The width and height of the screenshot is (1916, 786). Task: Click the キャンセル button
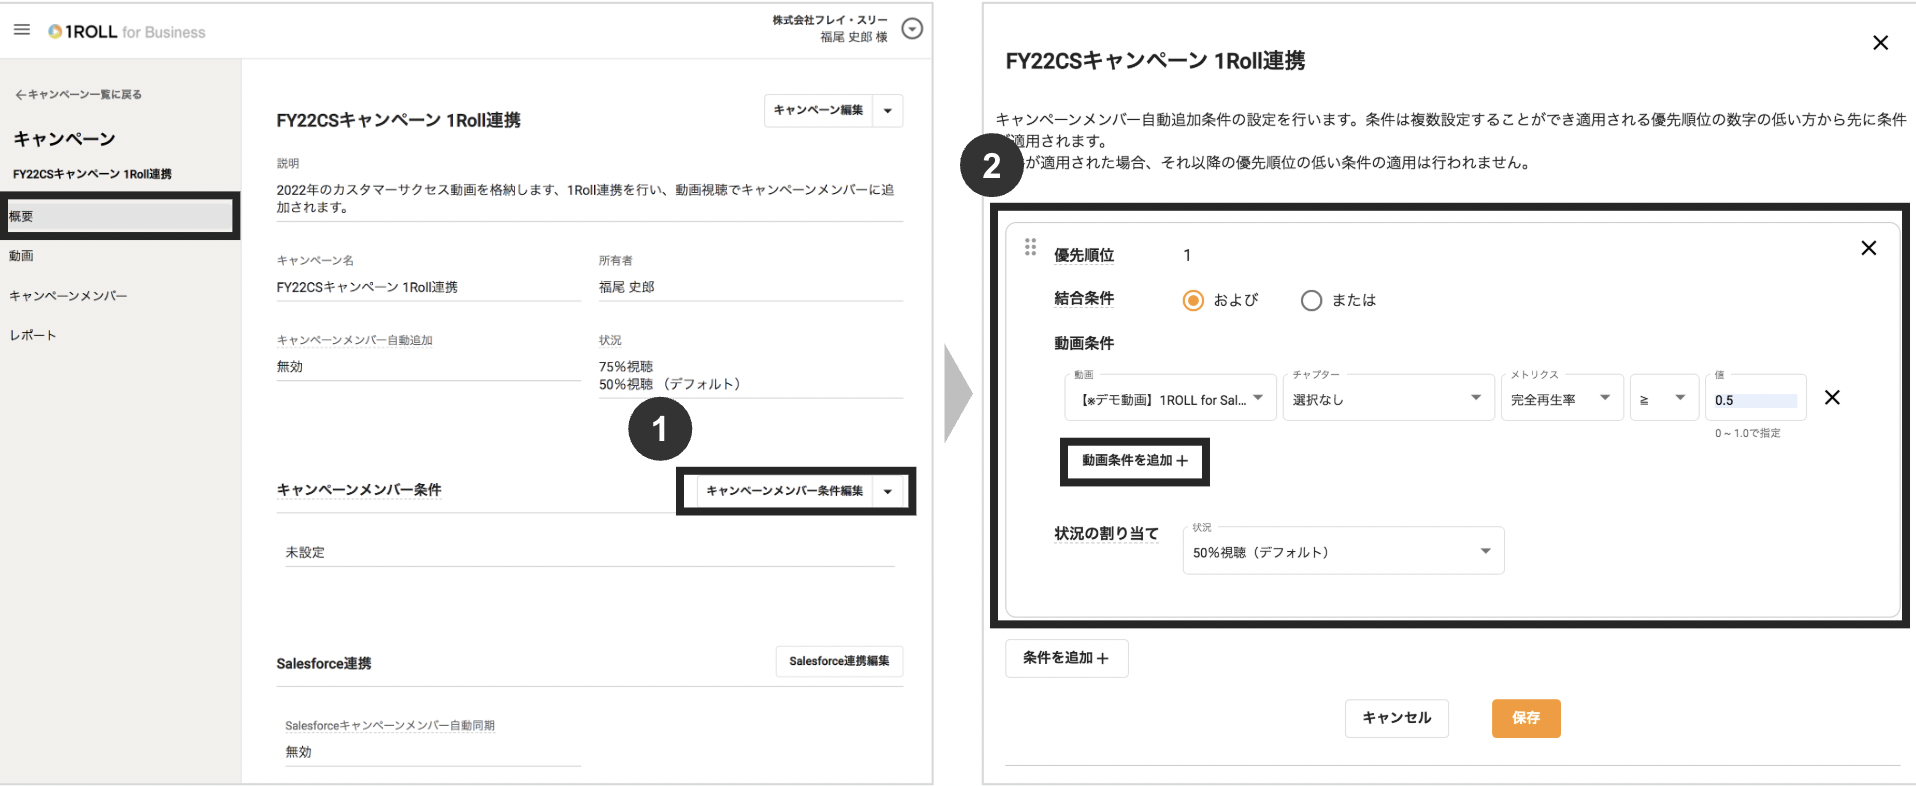(1397, 718)
